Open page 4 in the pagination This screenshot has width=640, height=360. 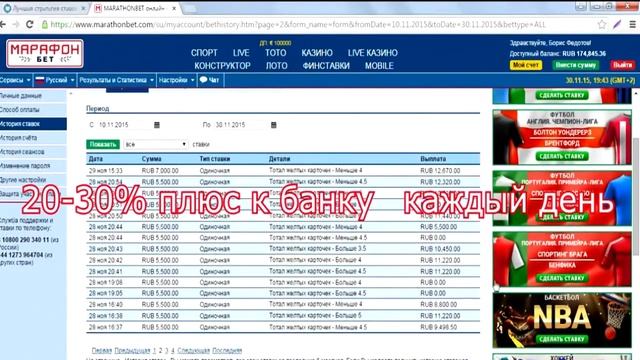(173, 351)
